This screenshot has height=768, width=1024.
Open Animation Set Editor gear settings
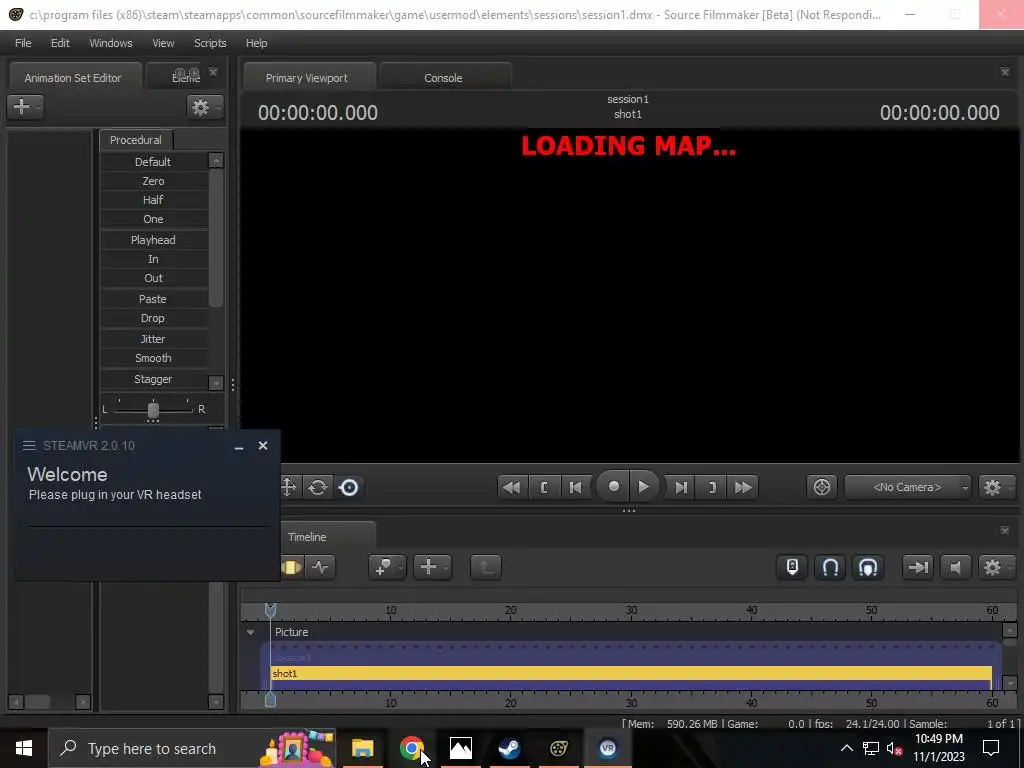click(x=204, y=106)
